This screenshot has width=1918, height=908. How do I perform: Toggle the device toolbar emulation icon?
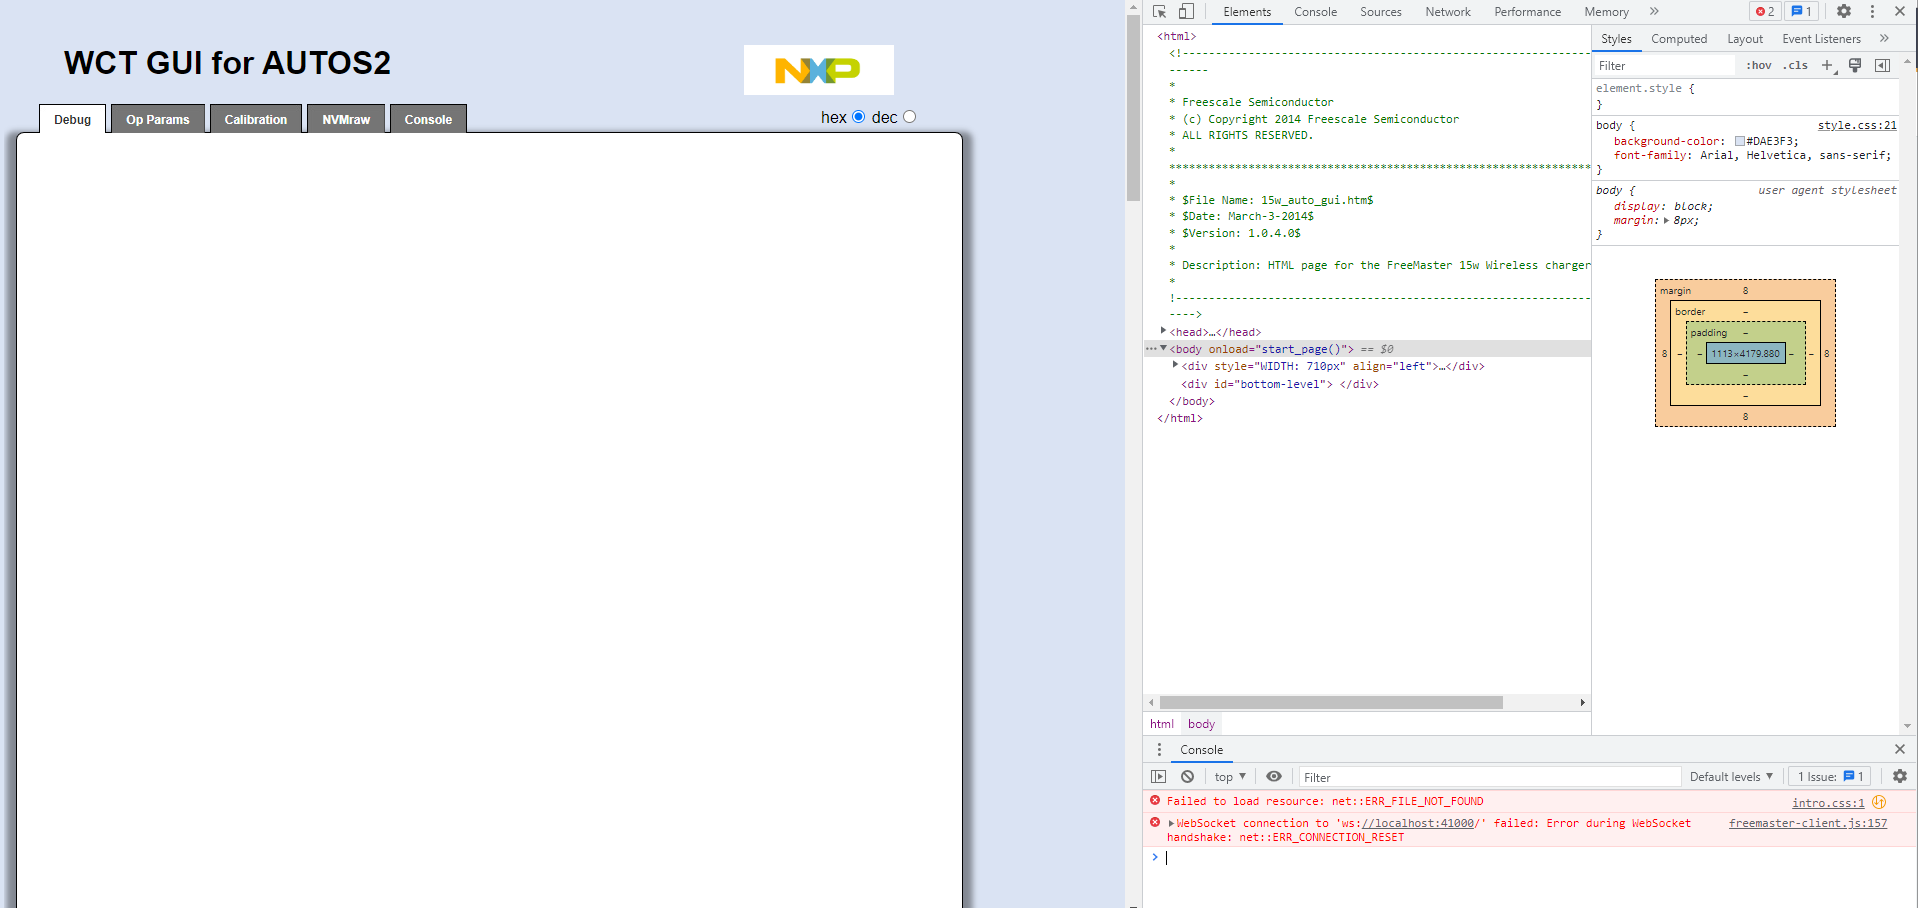tap(1186, 11)
